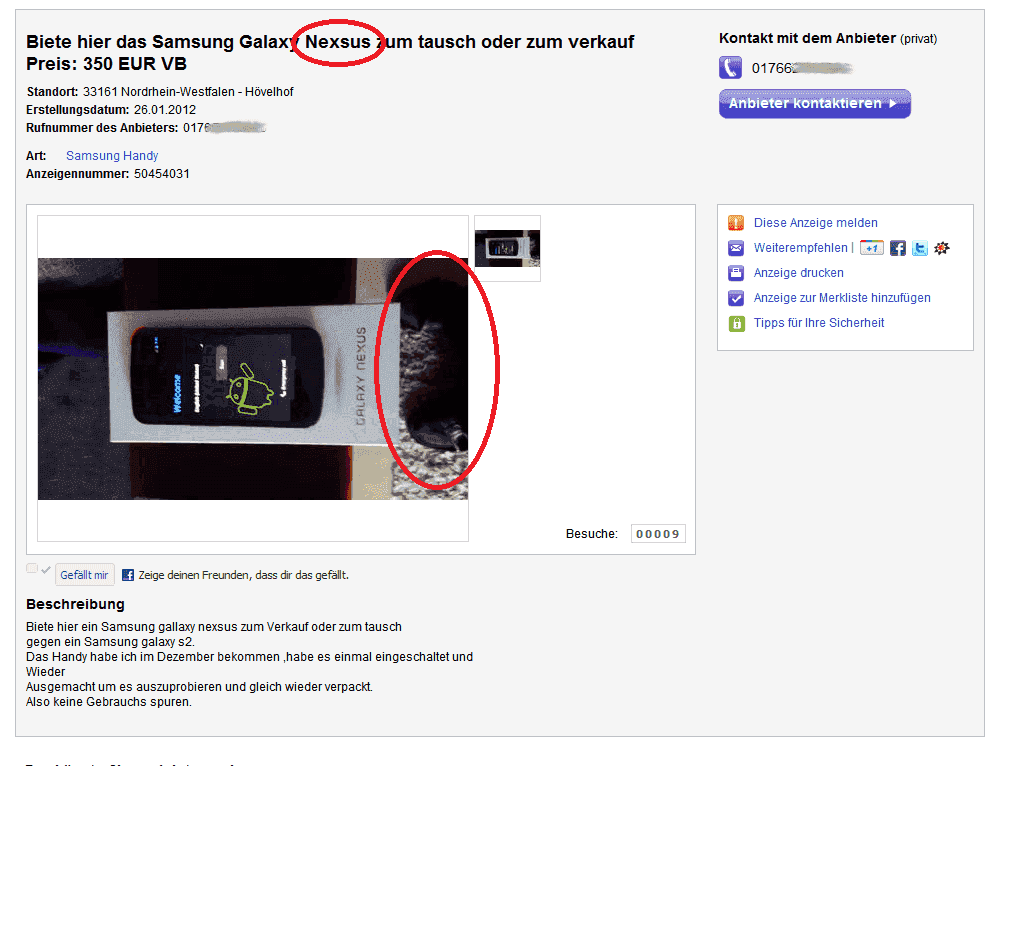
Task: Click the Besuche counter showing 00009
Action: pyautogui.click(x=657, y=534)
